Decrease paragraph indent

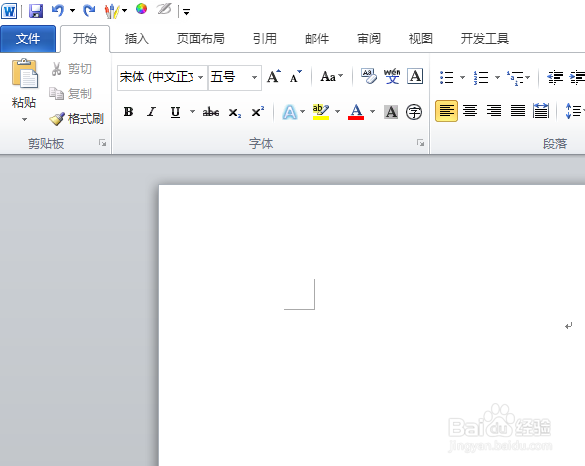pyautogui.click(x=555, y=77)
